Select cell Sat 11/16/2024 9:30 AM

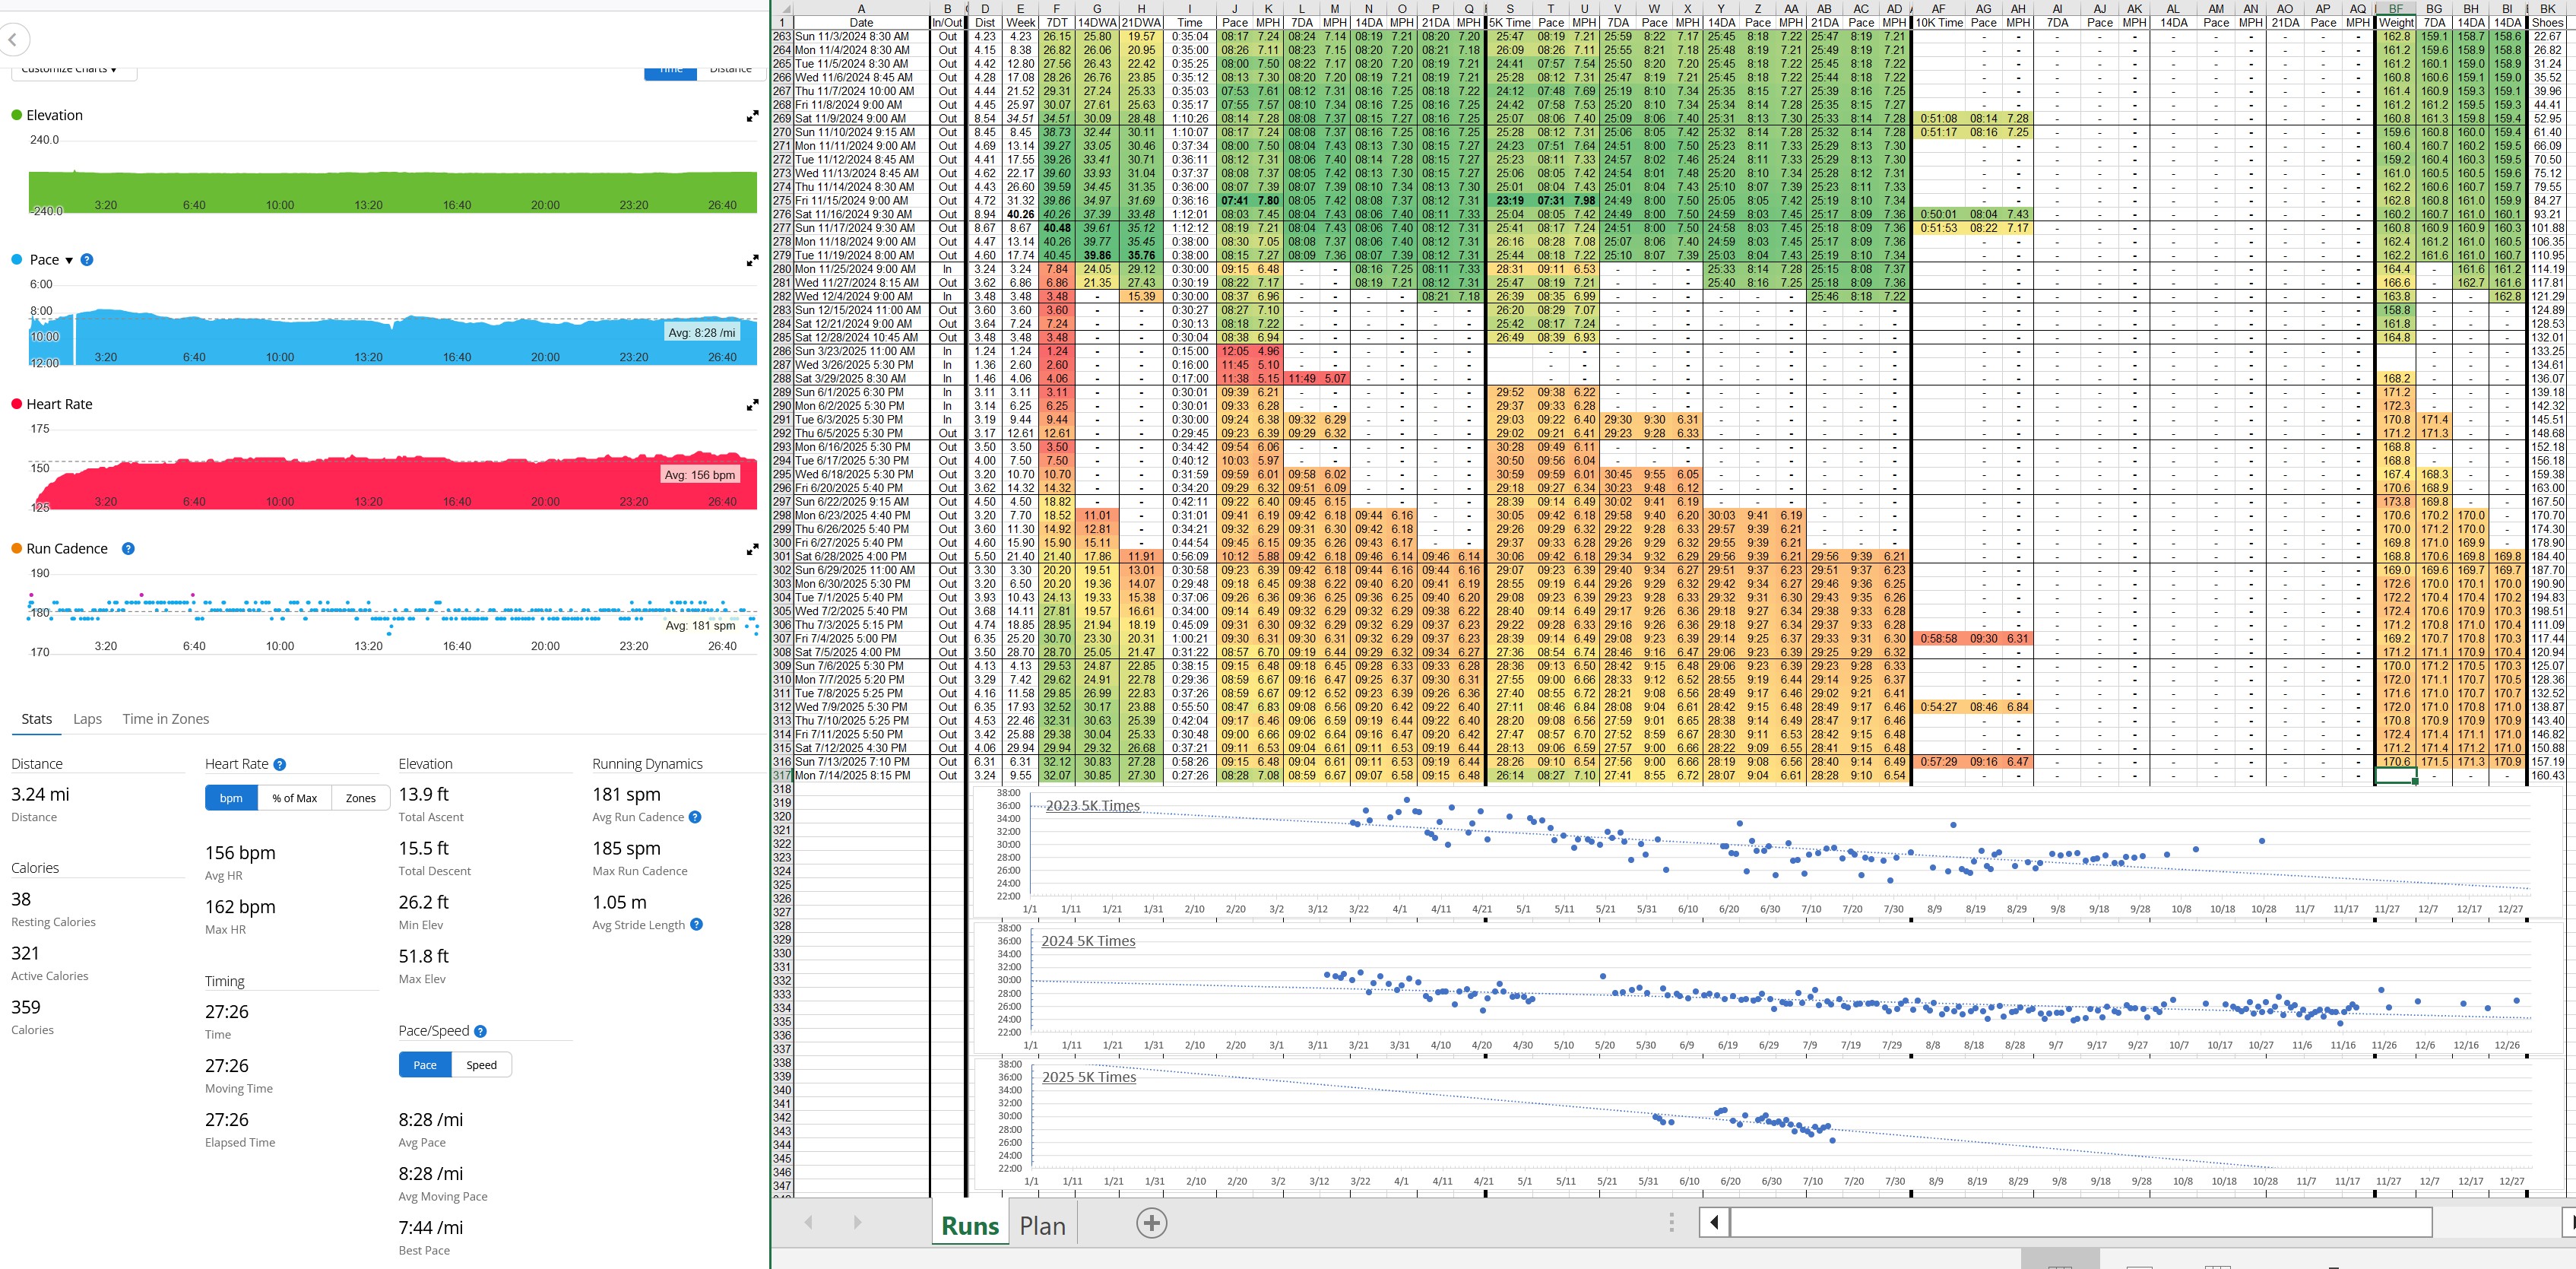(x=861, y=214)
